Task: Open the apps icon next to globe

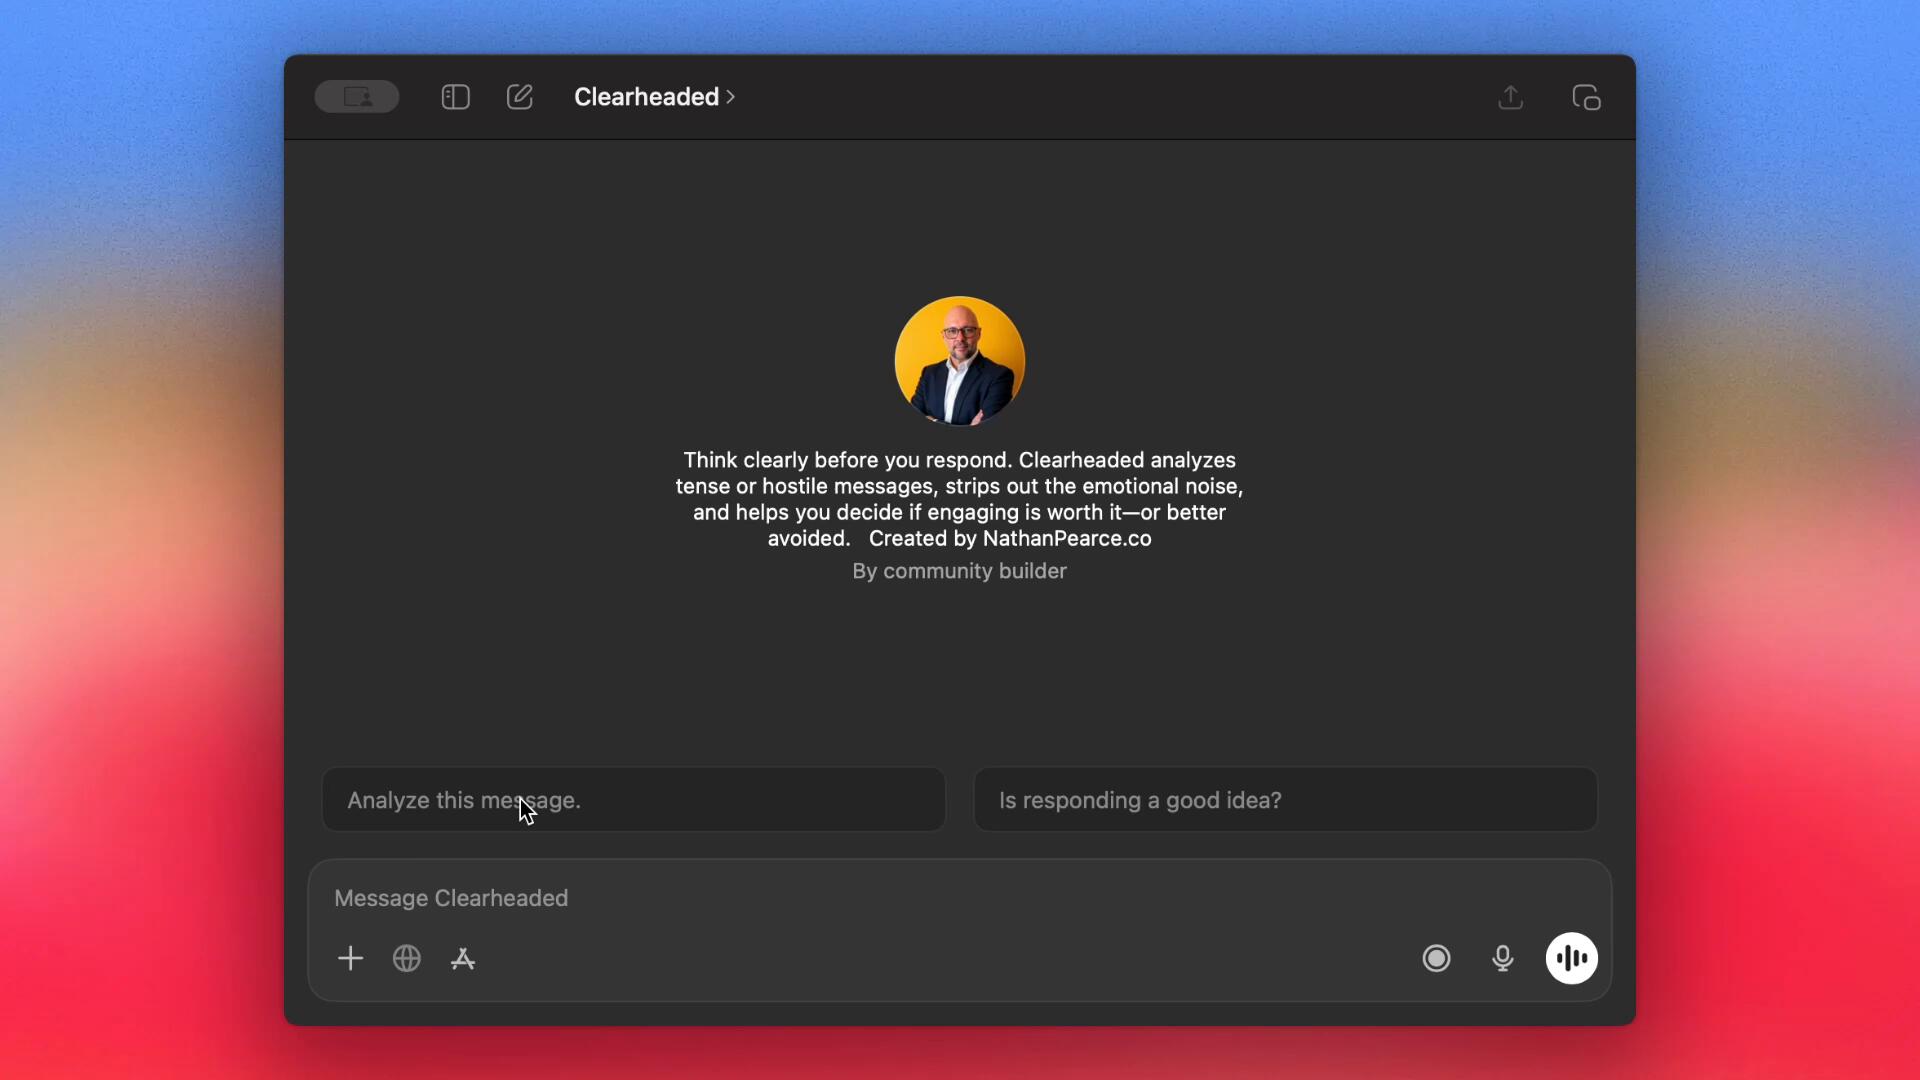Action: 463,959
